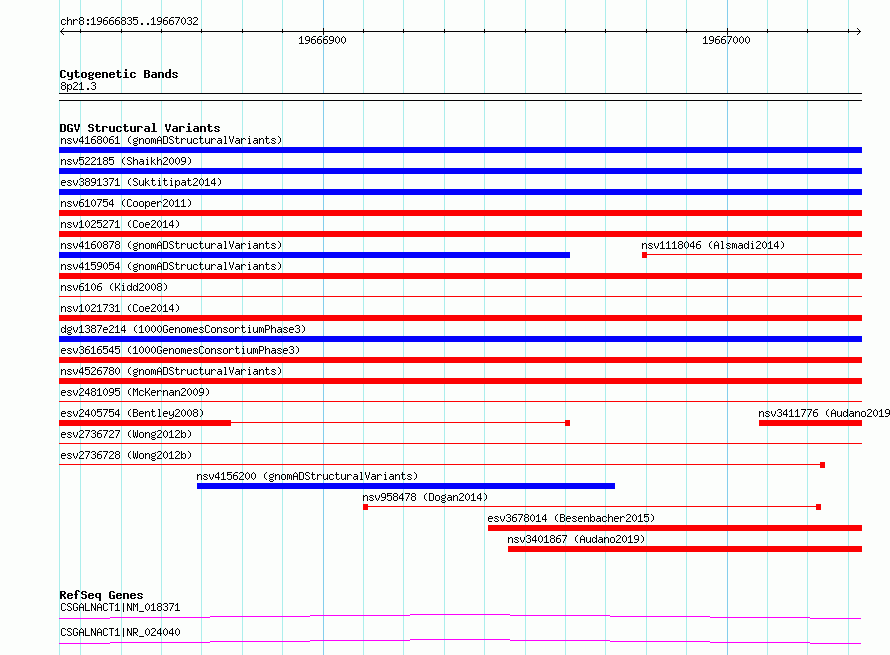Click the blue bar of nsv4156200
Viewport: 890px width, 655px height.
click(x=406, y=486)
